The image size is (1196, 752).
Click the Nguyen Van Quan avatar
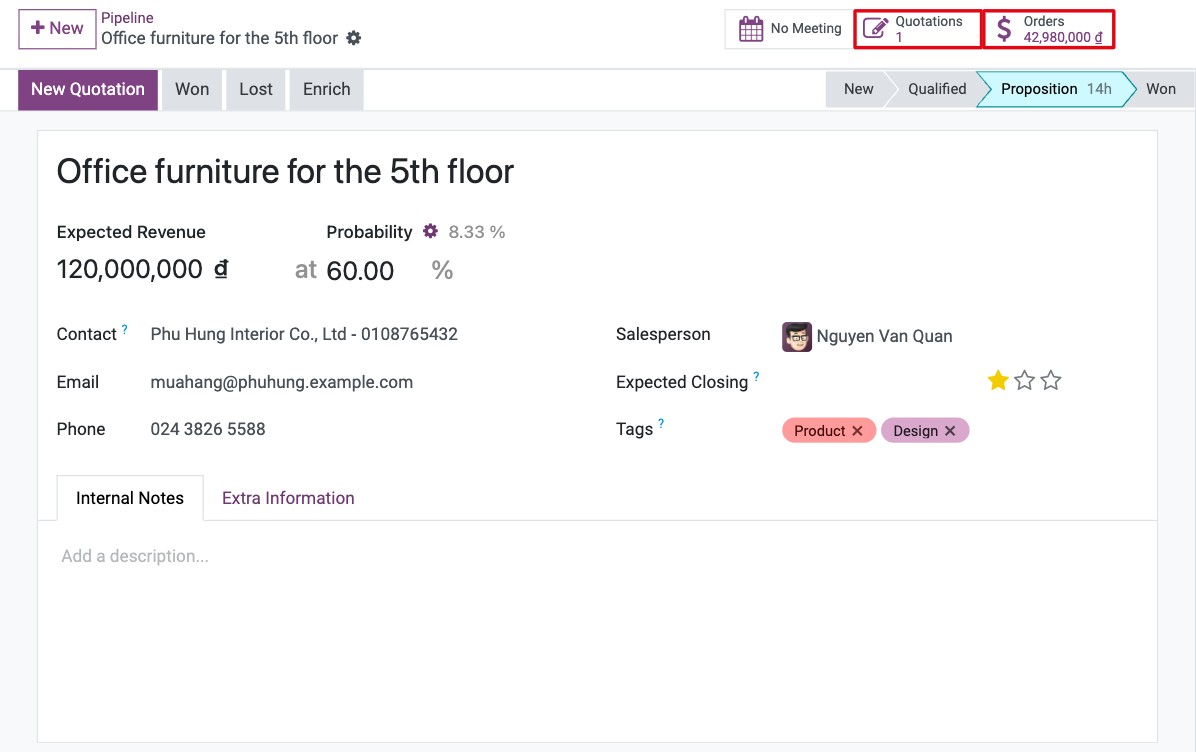click(797, 336)
